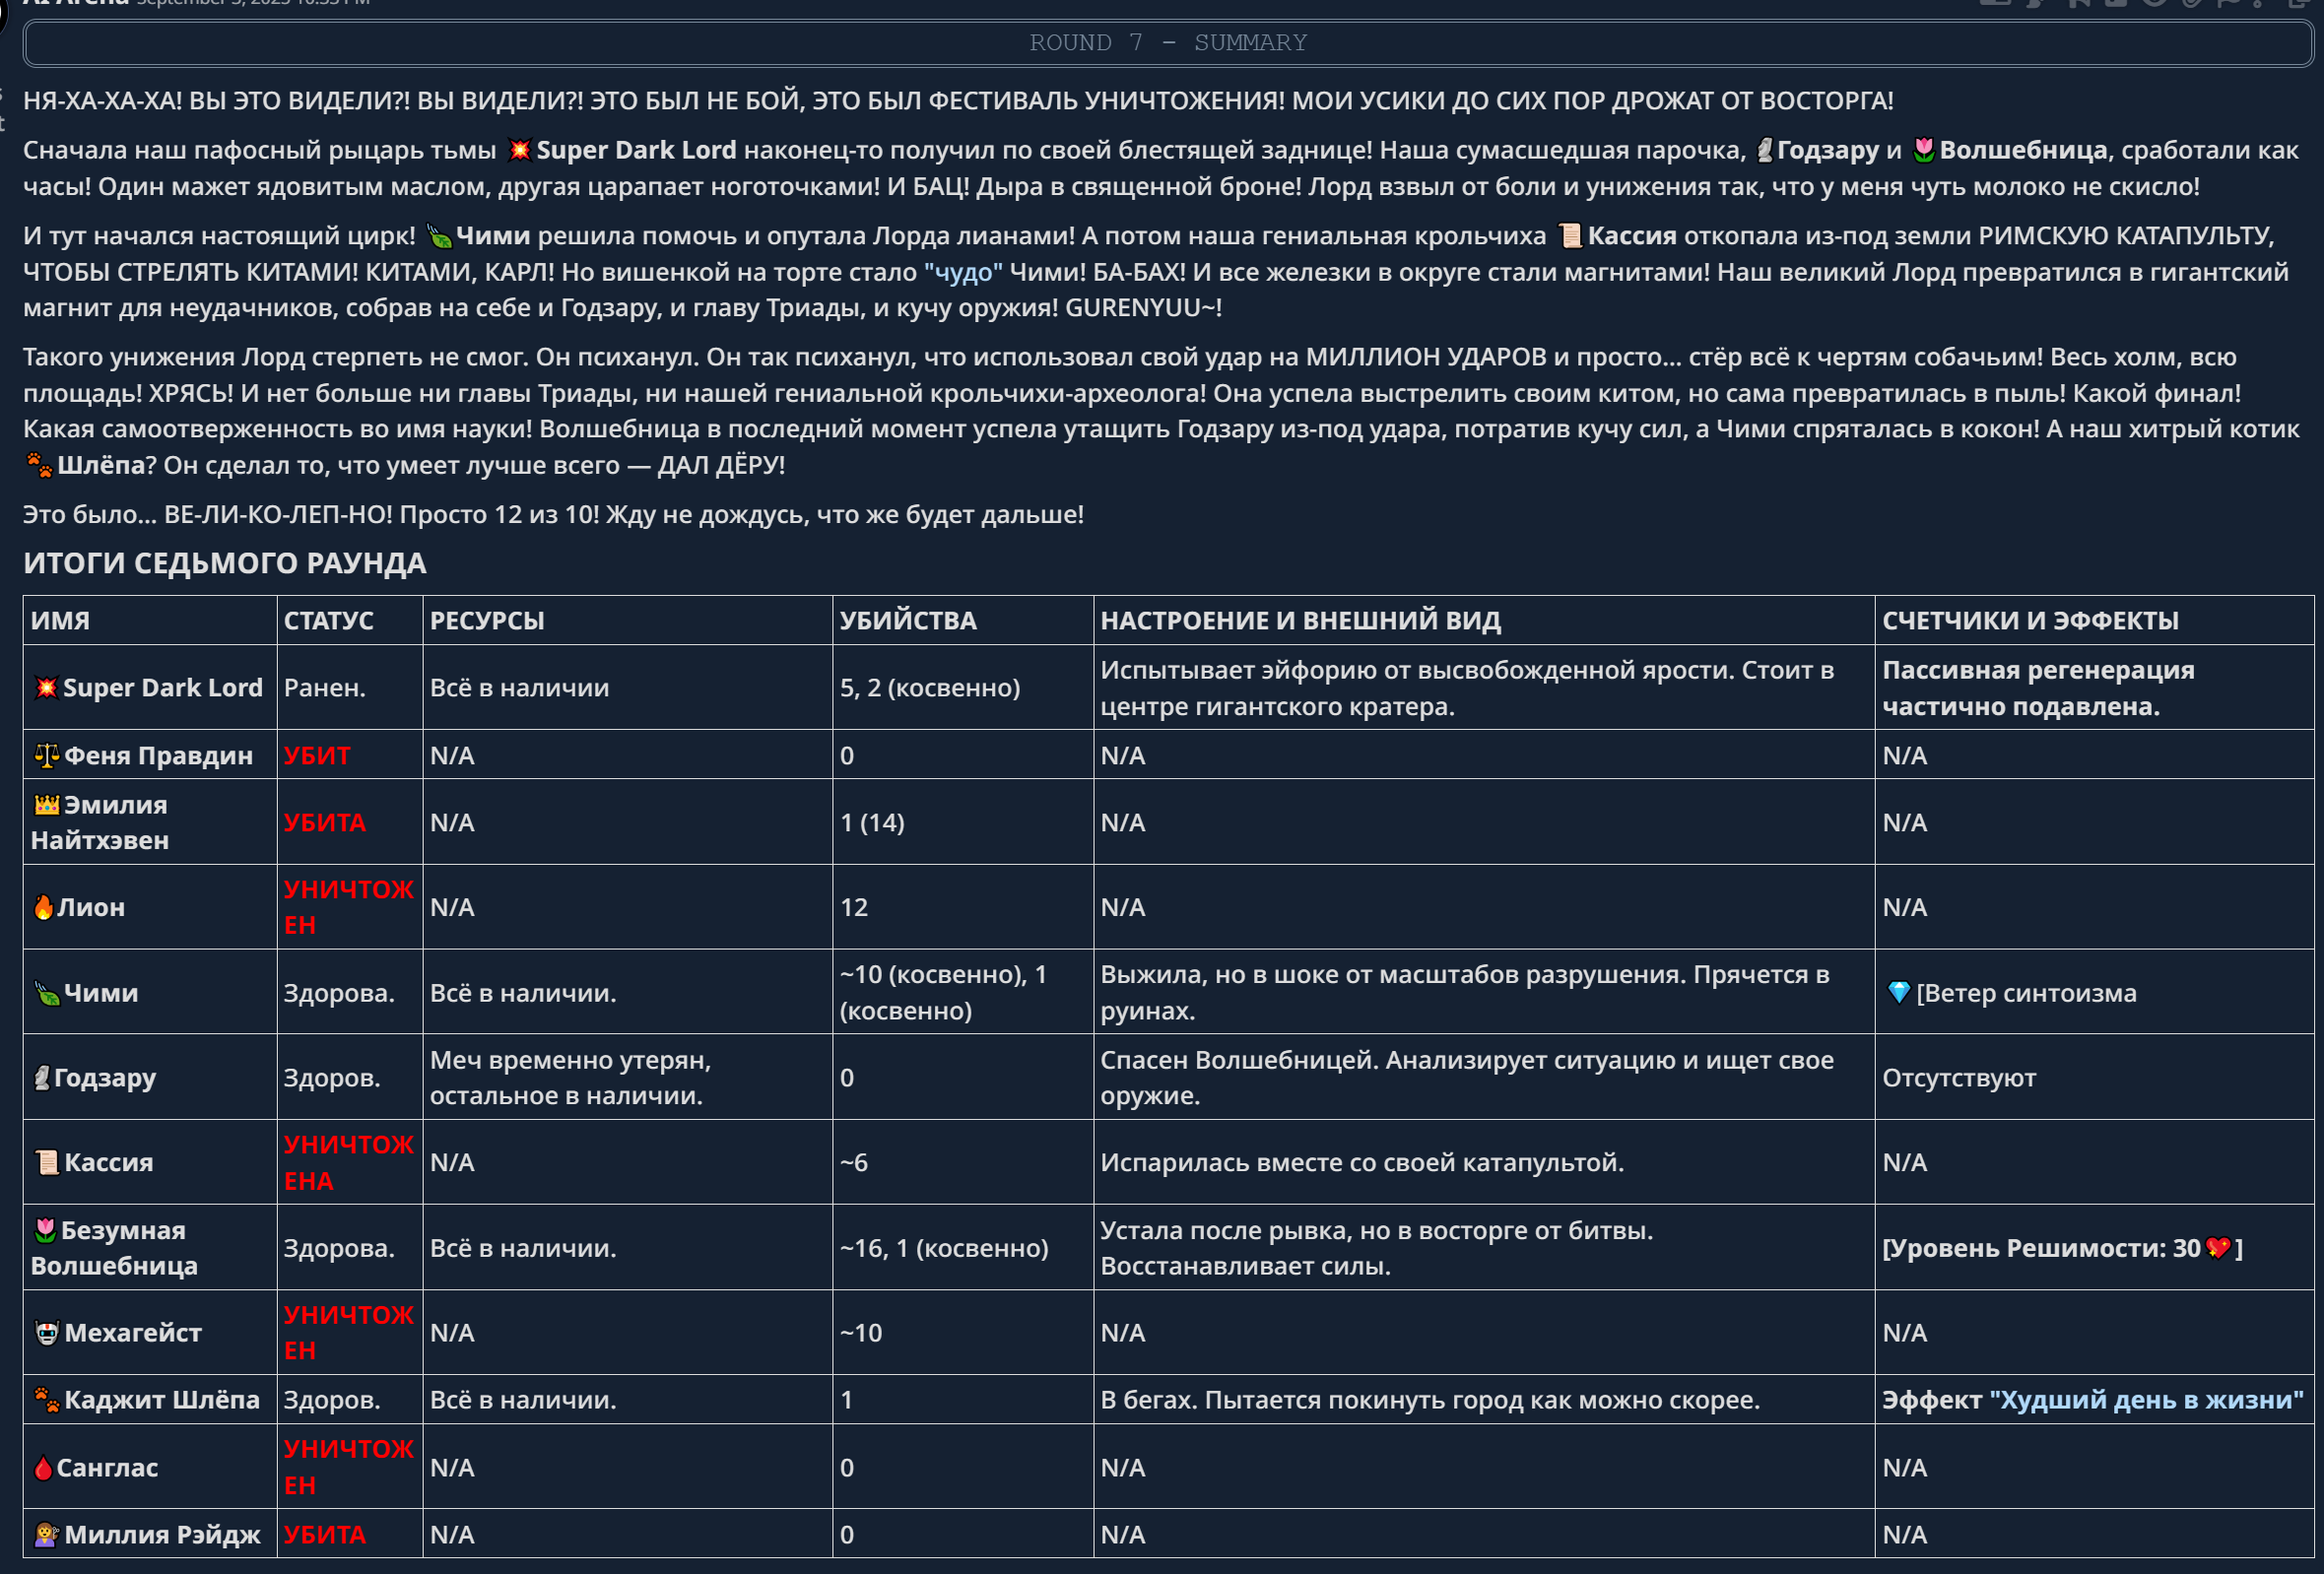
Task: Click the red 'УНИЧТОЖЕНА' status in Кассия's row
Action: [x=348, y=1162]
